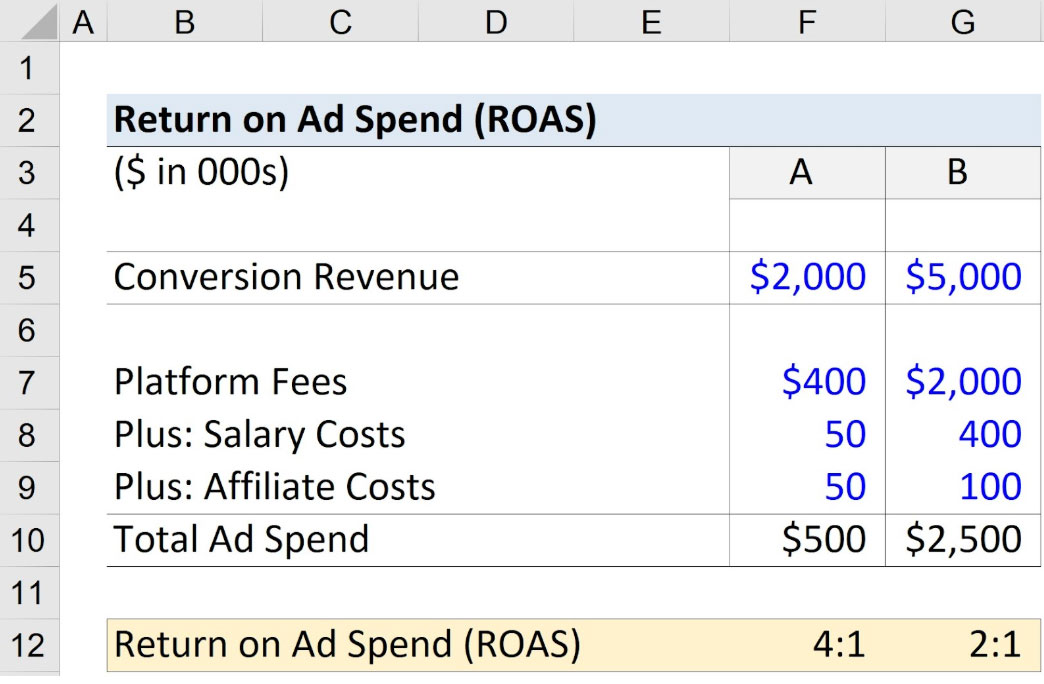Viewport: 1044px width, 684px height.
Task: Select row 5 header
Action: click(29, 278)
